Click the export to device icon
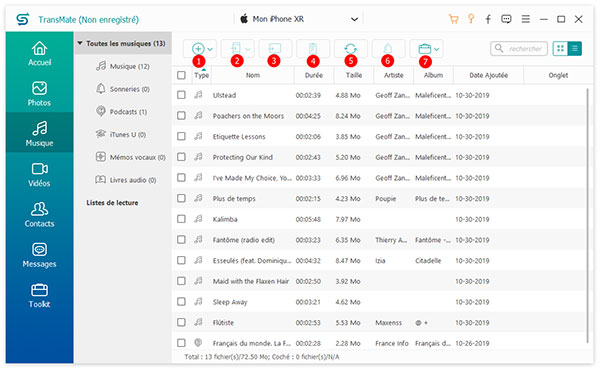This screenshot has width=600, height=370. 236,49
